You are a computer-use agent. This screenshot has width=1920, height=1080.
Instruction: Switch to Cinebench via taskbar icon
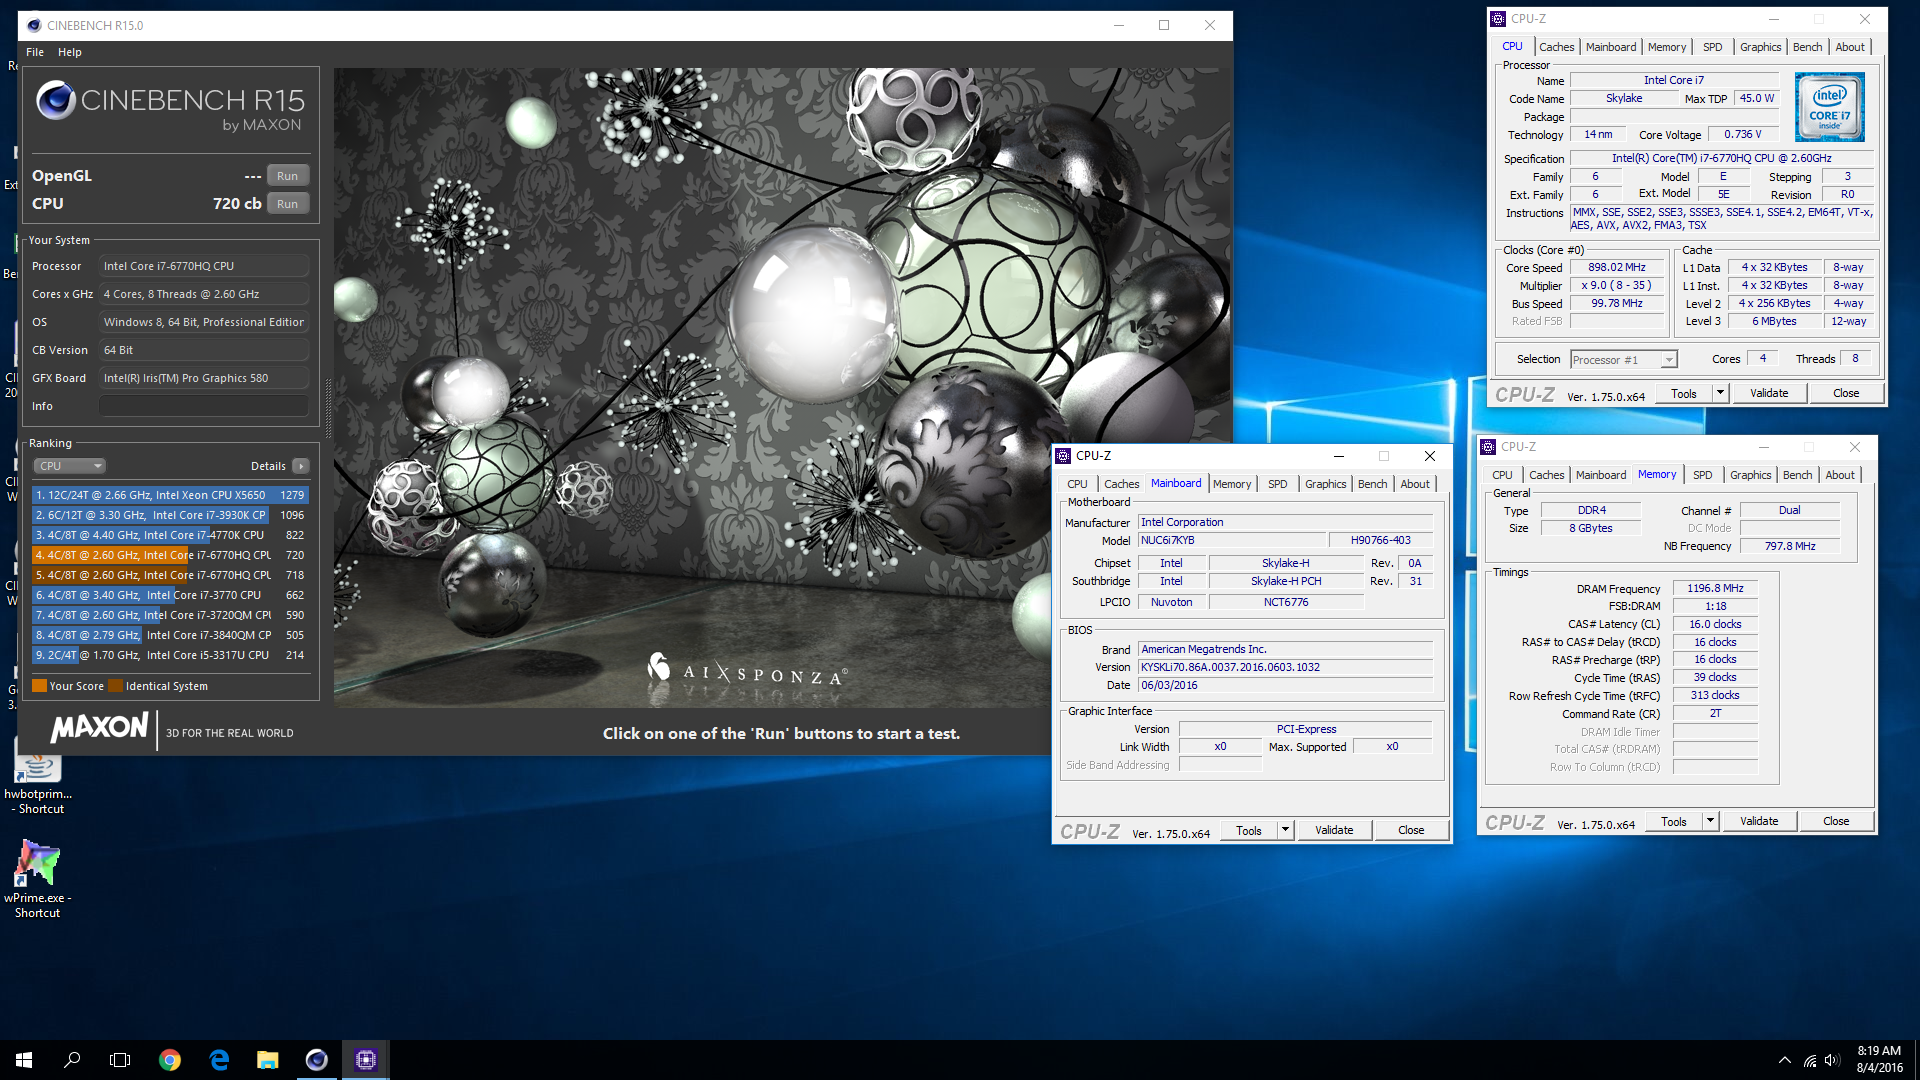tap(316, 1060)
